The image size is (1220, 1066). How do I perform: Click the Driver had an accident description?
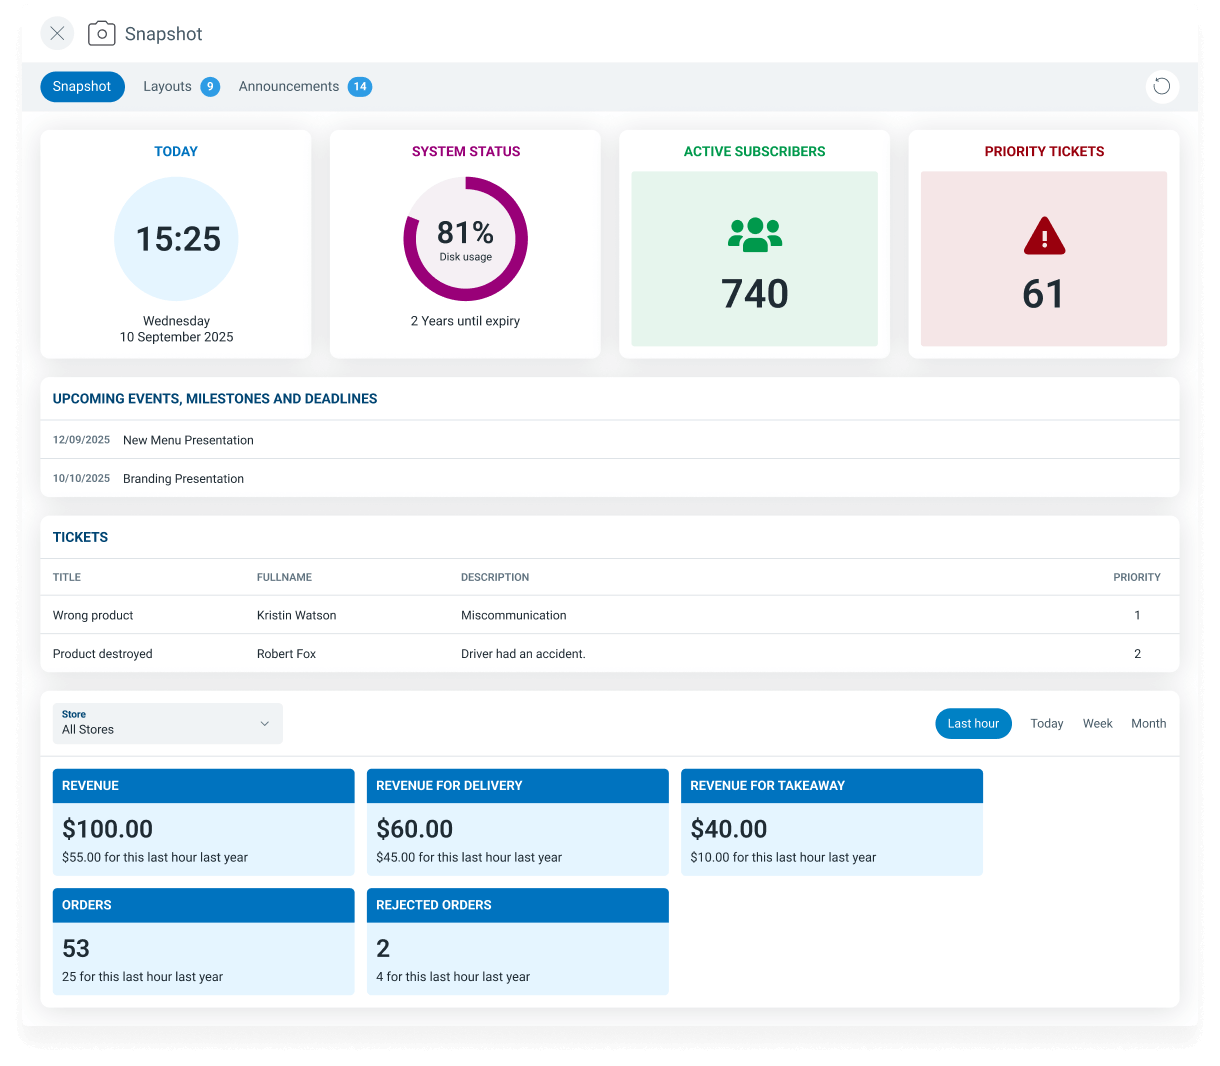point(523,654)
